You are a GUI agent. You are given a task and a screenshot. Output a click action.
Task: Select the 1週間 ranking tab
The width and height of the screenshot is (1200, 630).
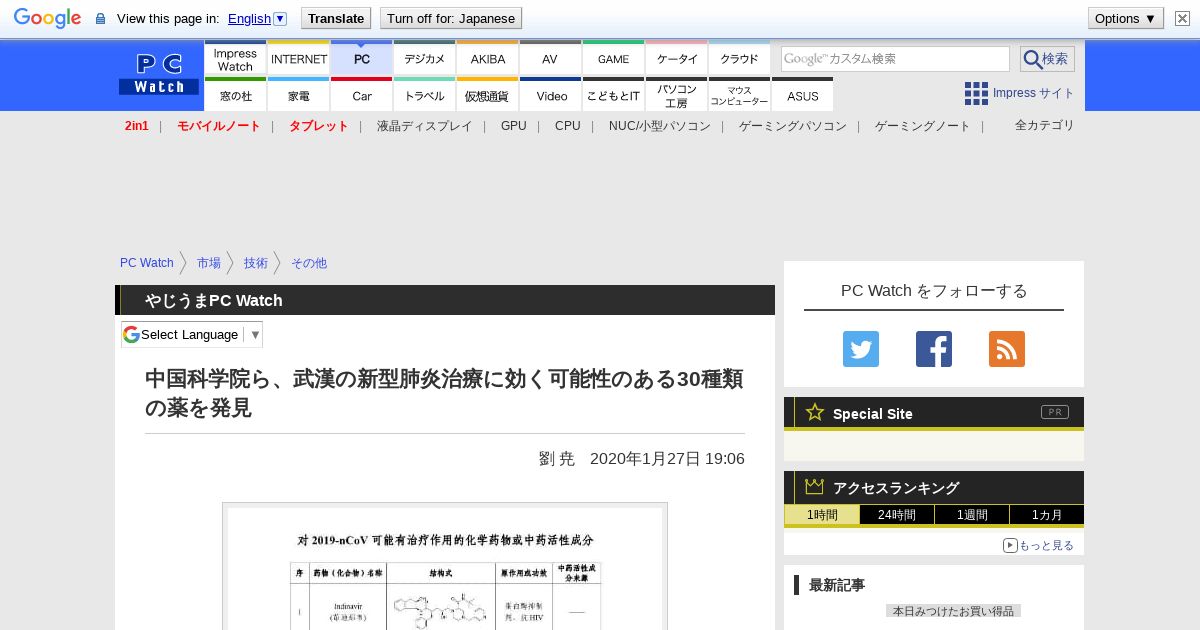971,515
